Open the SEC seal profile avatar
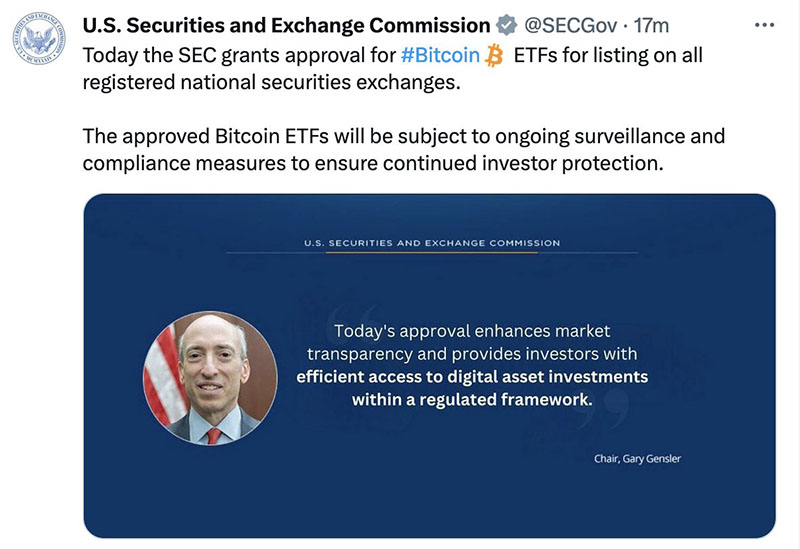Image resolution: width=800 pixels, height=549 pixels. click(x=39, y=39)
